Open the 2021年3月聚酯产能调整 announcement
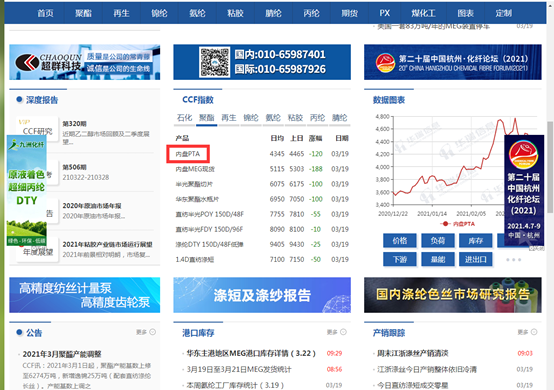 coord(62,354)
